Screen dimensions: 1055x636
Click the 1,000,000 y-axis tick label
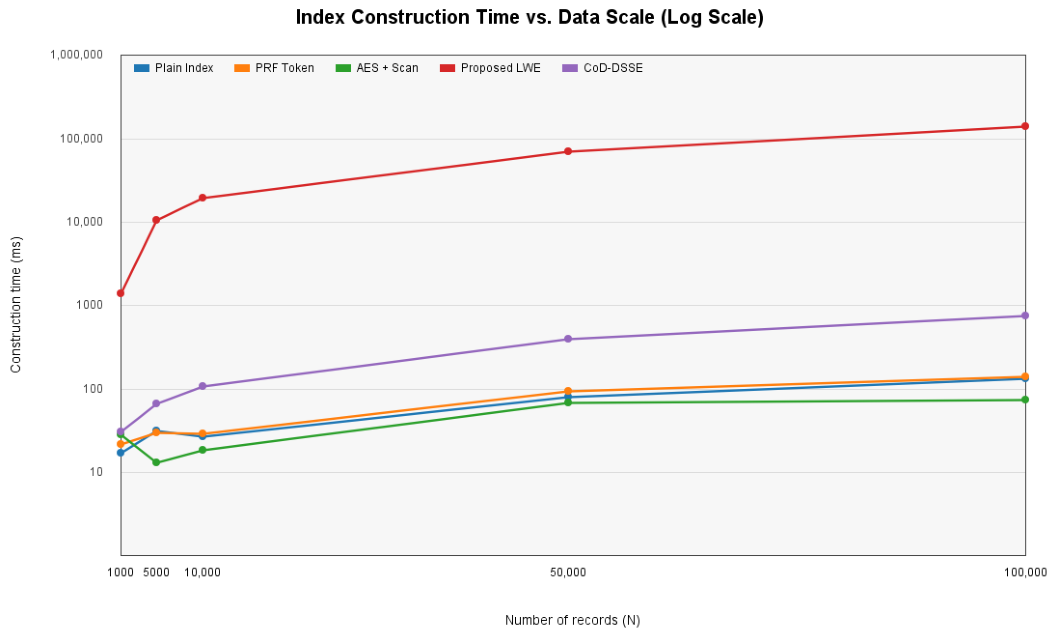[76, 55]
